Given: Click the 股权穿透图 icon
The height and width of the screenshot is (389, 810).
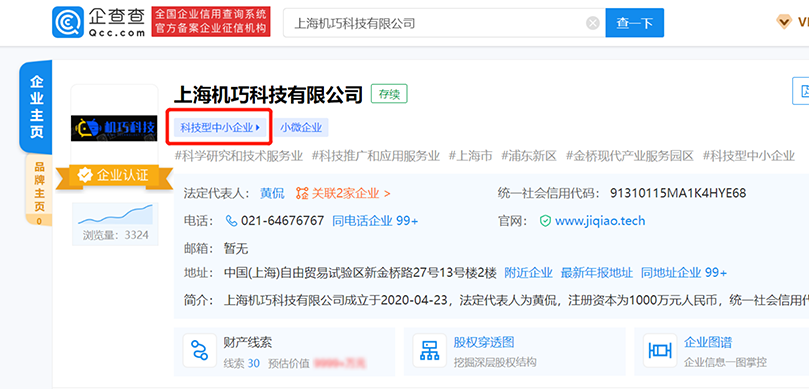Looking at the screenshot, I should (429, 350).
